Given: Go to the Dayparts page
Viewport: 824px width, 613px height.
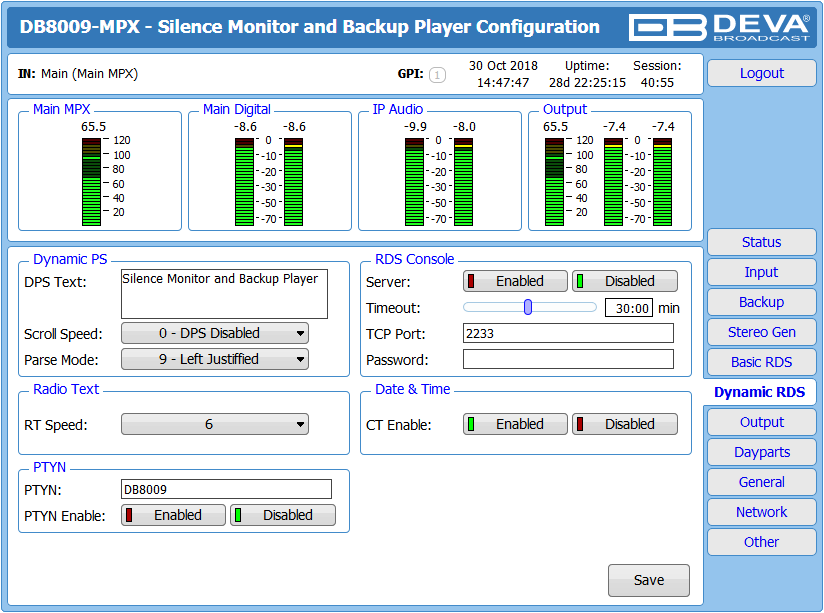Looking at the screenshot, I should 761,452.
